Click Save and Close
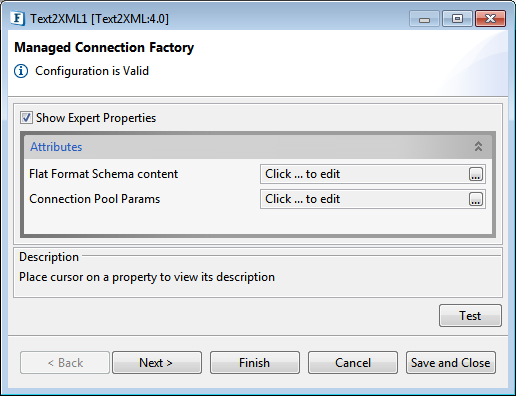The height and width of the screenshot is (396, 516). click(x=451, y=362)
